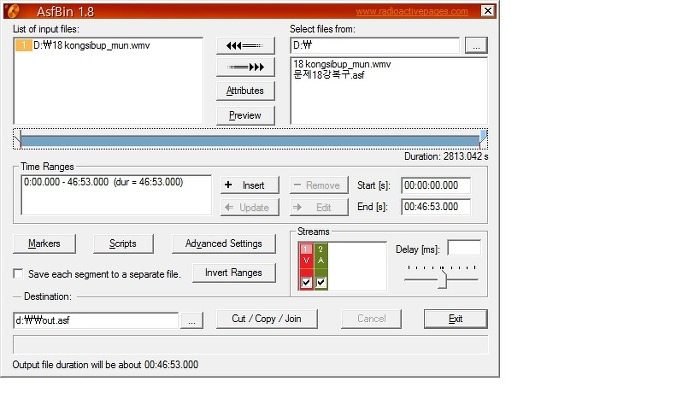Exit the AsfBin application
The image size is (700, 393).
[x=455, y=319]
